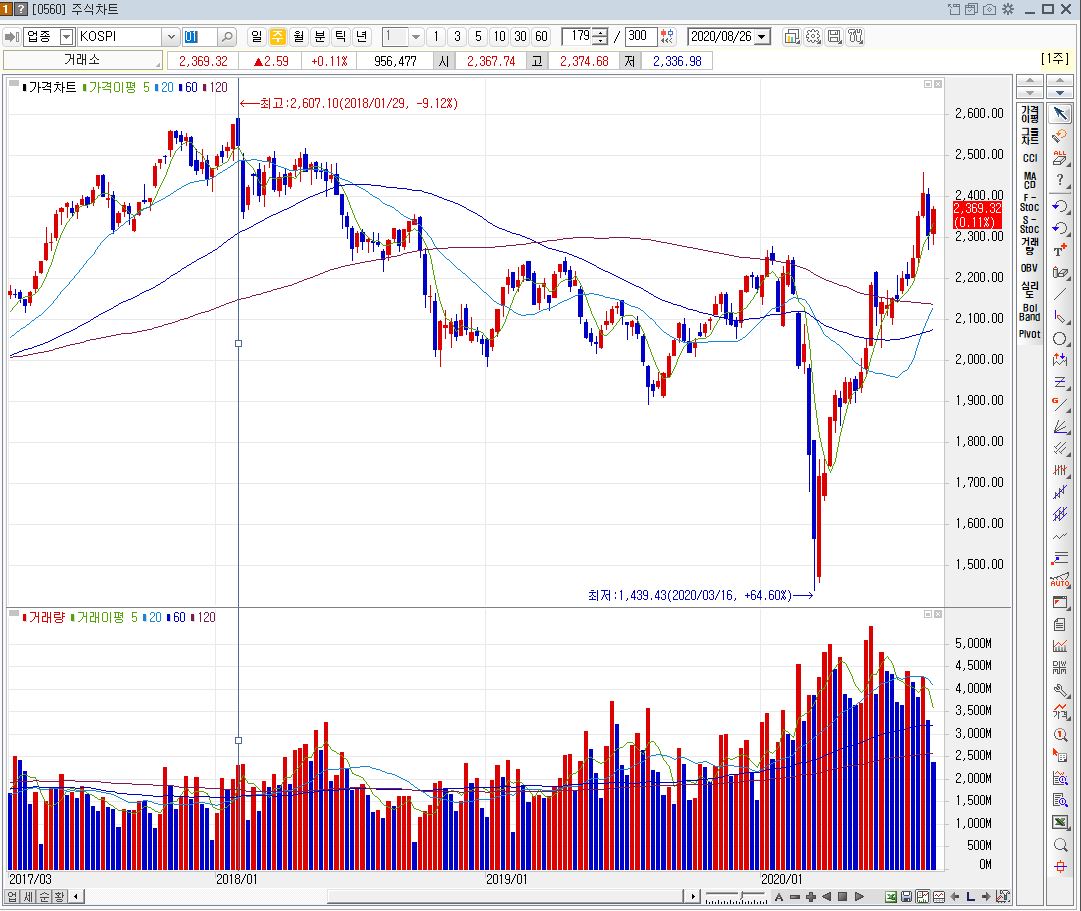Image resolution: width=1081 pixels, height=911 pixels.
Task: Click the period count sync icon after 300
Action: (x=667, y=37)
